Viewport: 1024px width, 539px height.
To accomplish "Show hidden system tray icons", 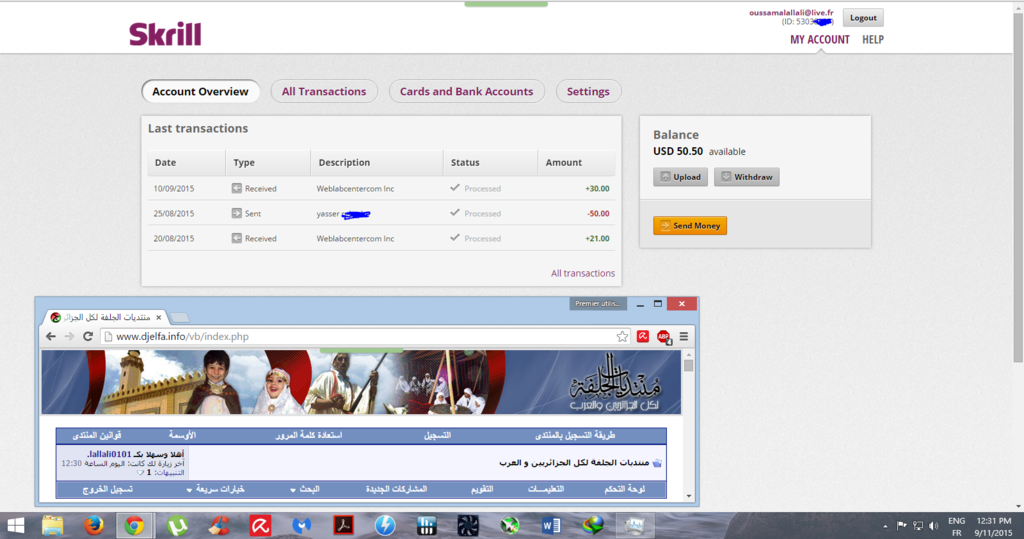I will 886,526.
